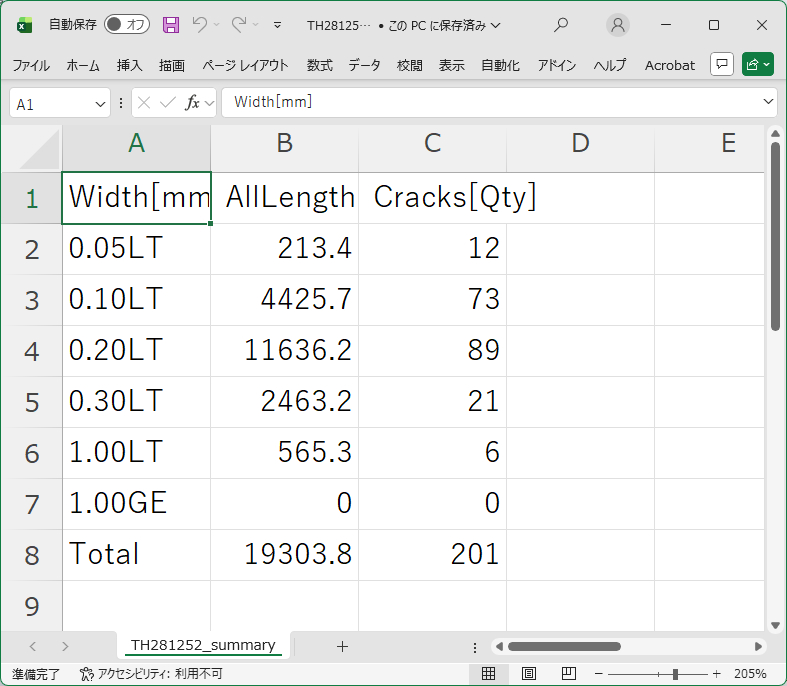The width and height of the screenshot is (787, 686).
Task: Switch to the 挿入 ribbon tab
Action: 129,65
